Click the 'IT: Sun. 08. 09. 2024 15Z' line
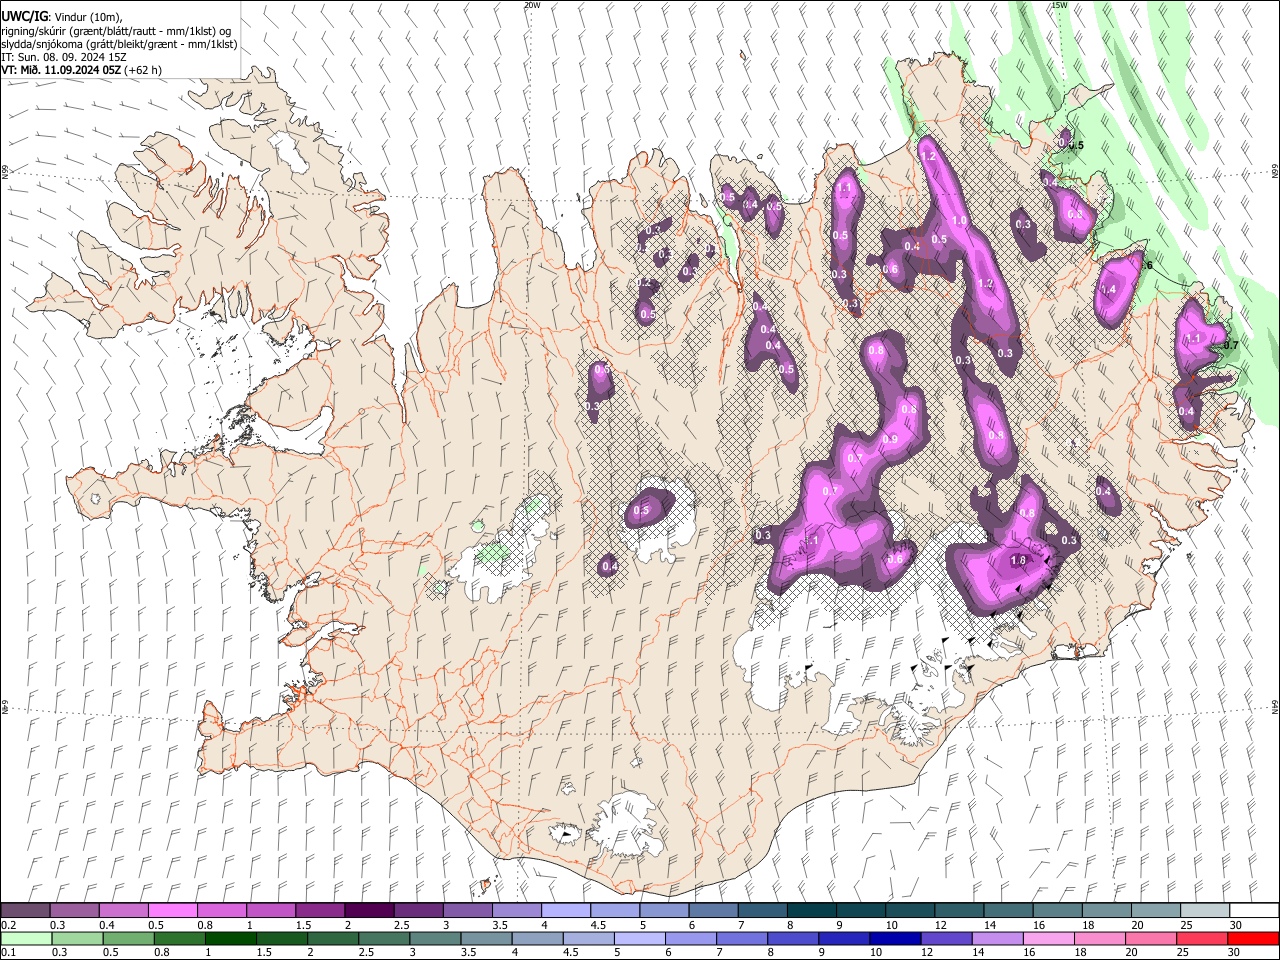Image resolution: width=1280 pixels, height=960 pixels. click(x=64, y=57)
